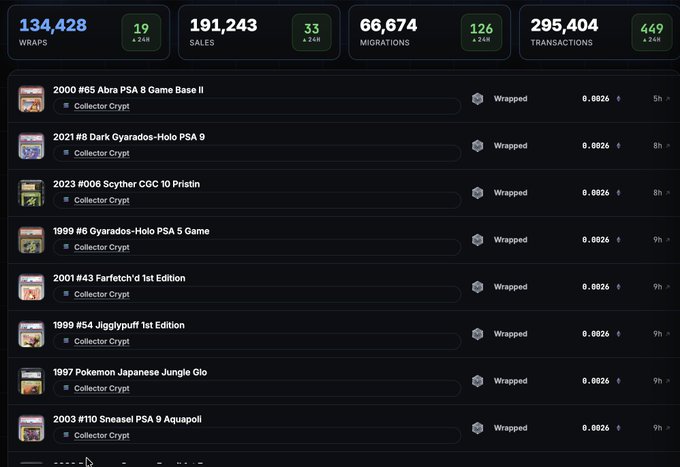Open the 1997 Japanese Jungle card thumbnail

[31, 381]
